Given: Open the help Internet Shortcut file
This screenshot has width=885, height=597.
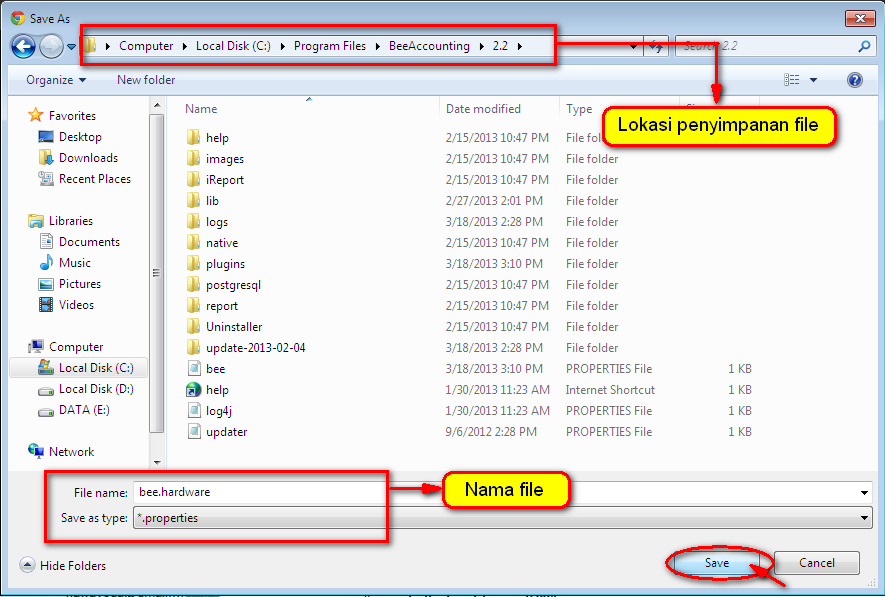Looking at the screenshot, I should click(x=217, y=390).
